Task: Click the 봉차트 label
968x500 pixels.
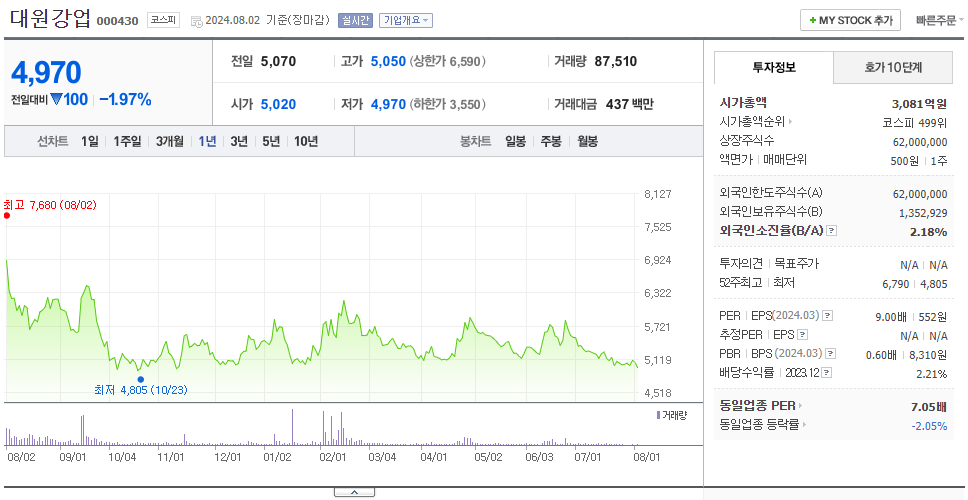Action: click(475, 141)
